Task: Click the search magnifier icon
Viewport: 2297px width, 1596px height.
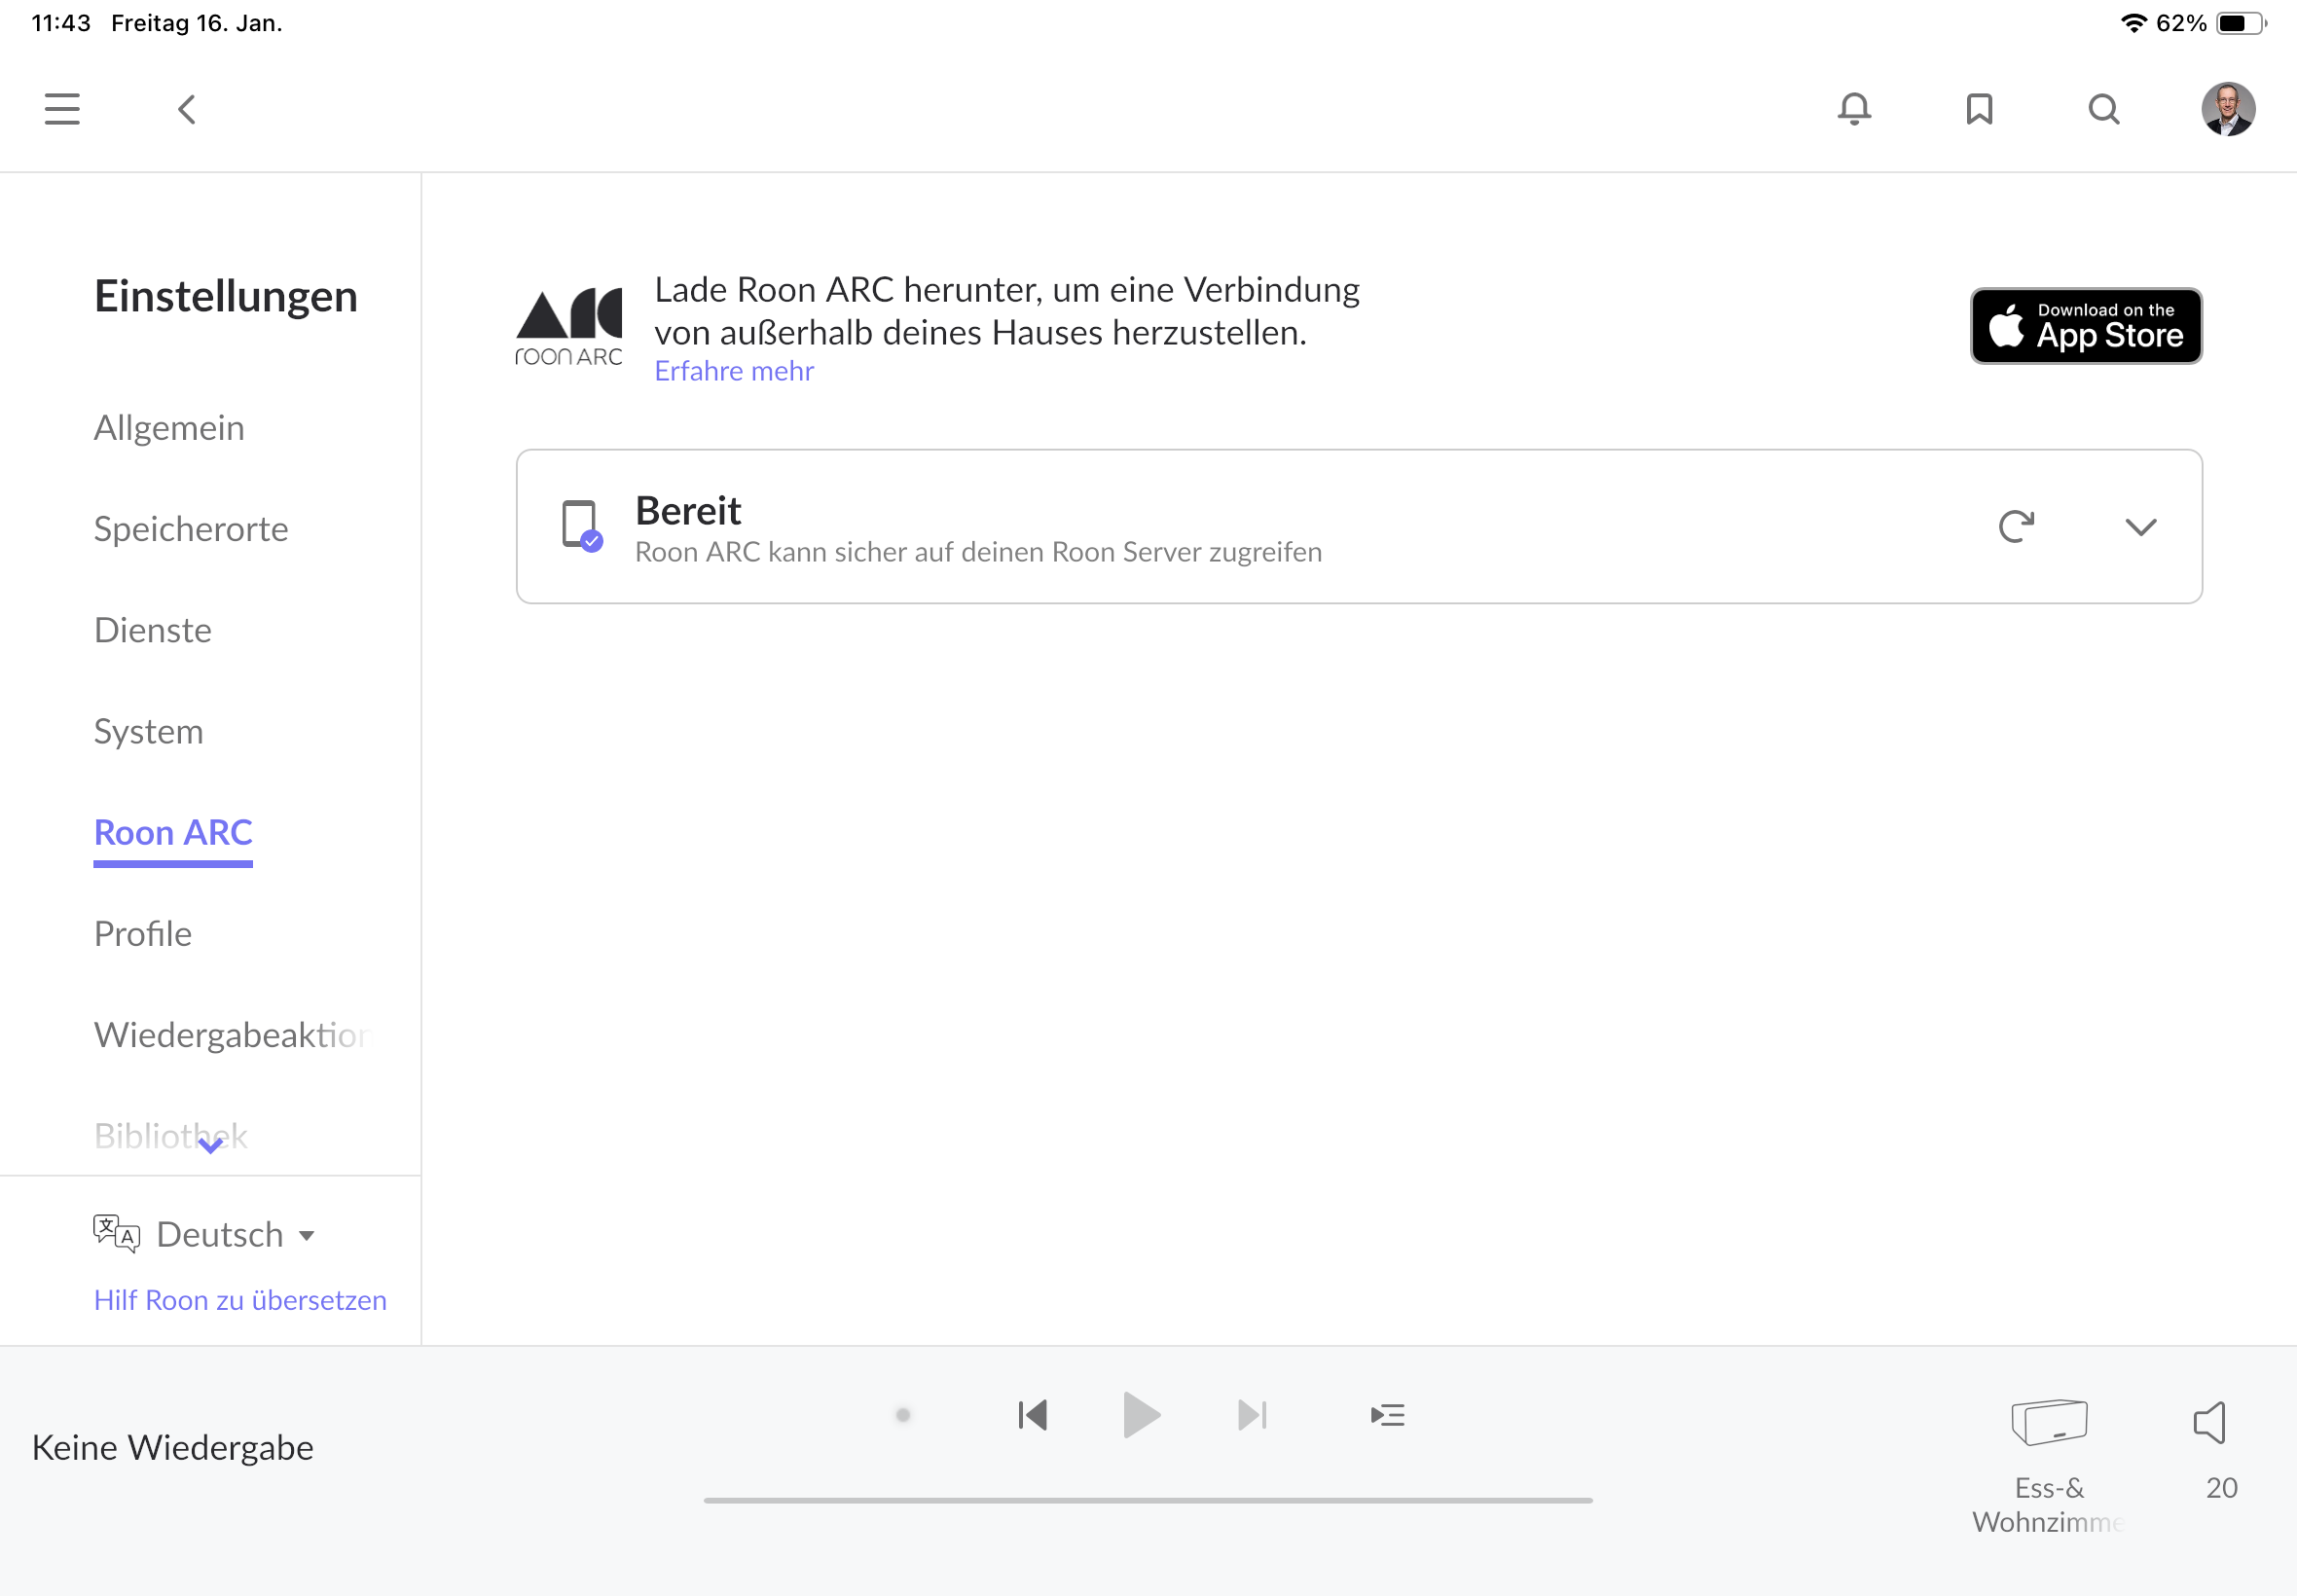Action: click(2104, 109)
